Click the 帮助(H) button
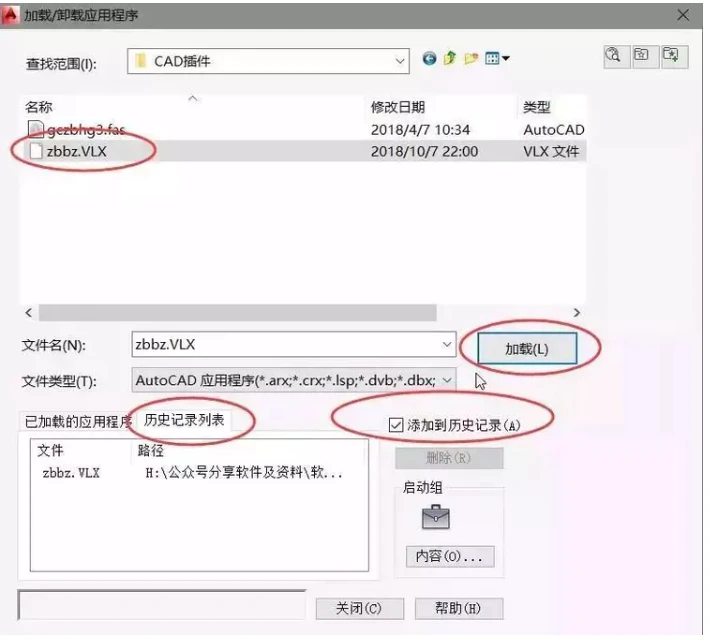Screen dimensions: 709x644 pyautogui.click(x=458, y=608)
